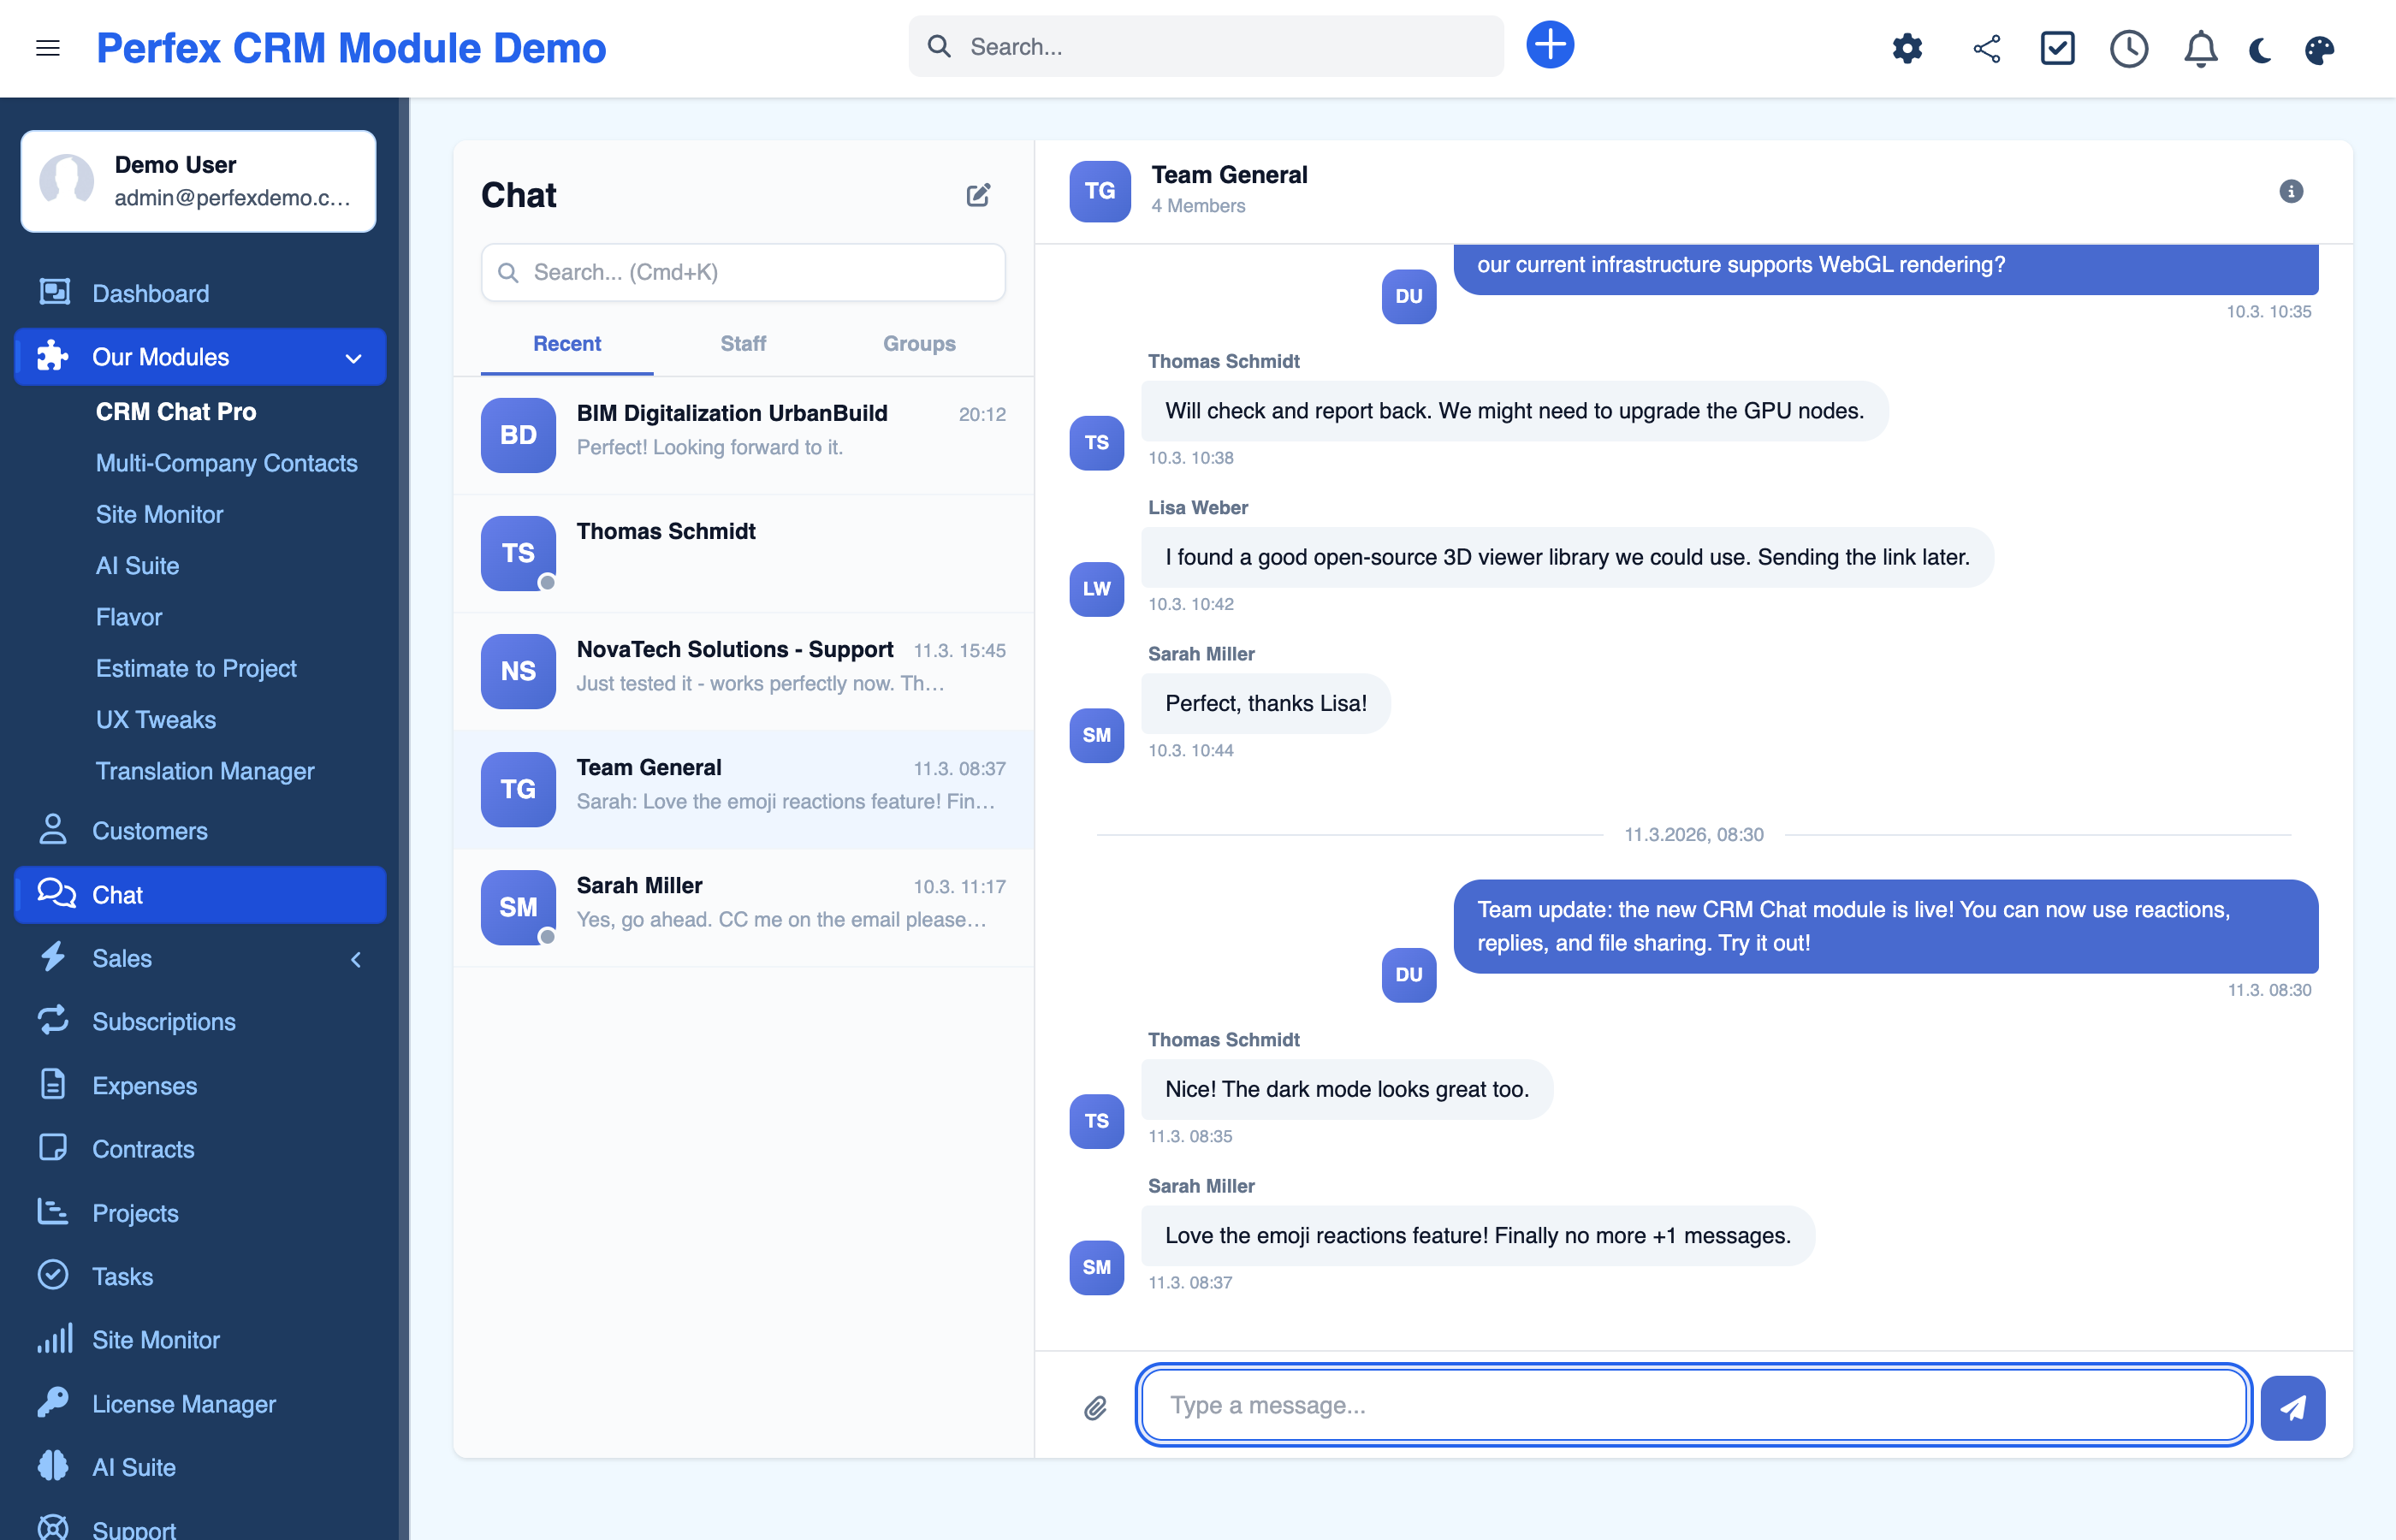Collapse the Sales menu chevron
This screenshot has height=1540, width=2396.
[x=356, y=958]
